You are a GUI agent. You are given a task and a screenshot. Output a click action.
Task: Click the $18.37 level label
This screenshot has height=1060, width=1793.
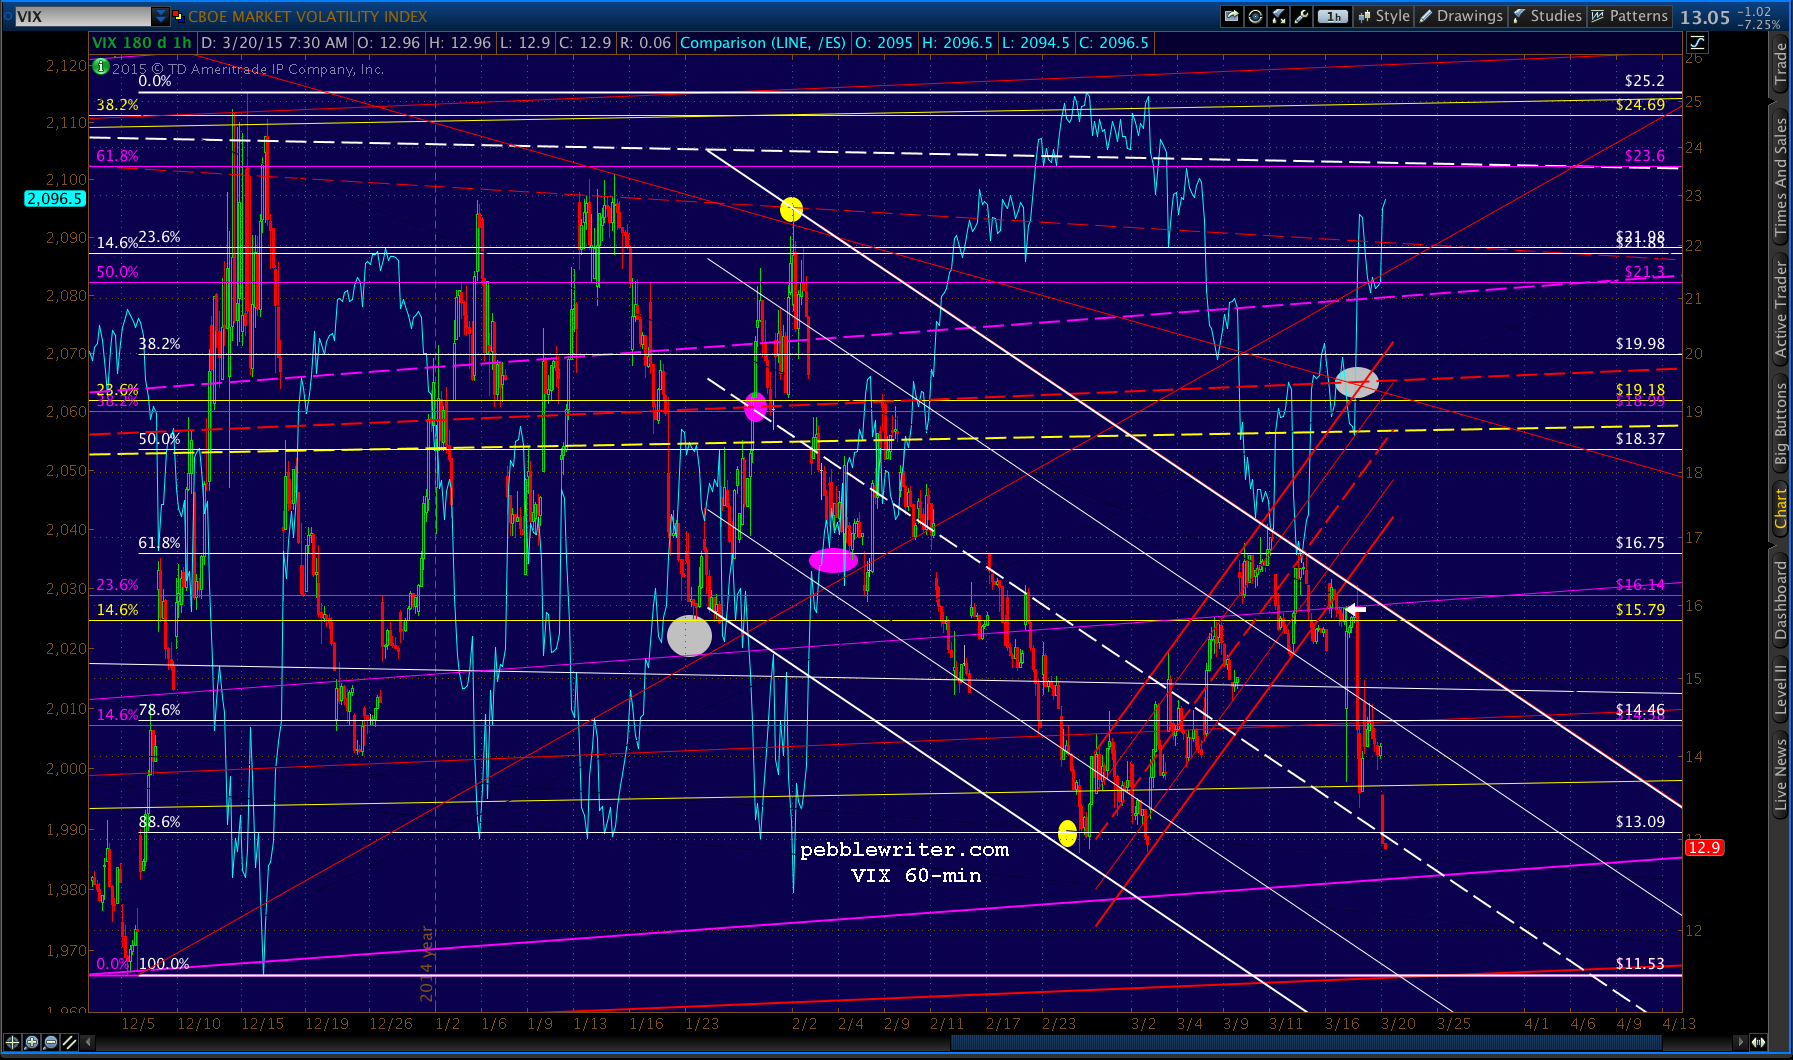[x=1641, y=439]
